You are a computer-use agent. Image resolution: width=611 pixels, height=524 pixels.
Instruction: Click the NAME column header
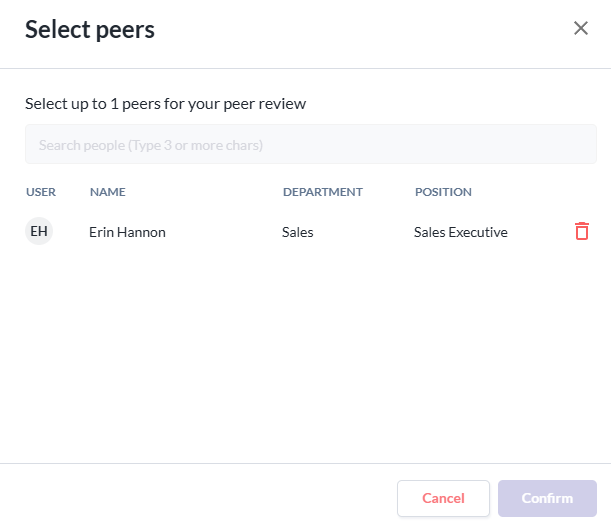click(108, 192)
